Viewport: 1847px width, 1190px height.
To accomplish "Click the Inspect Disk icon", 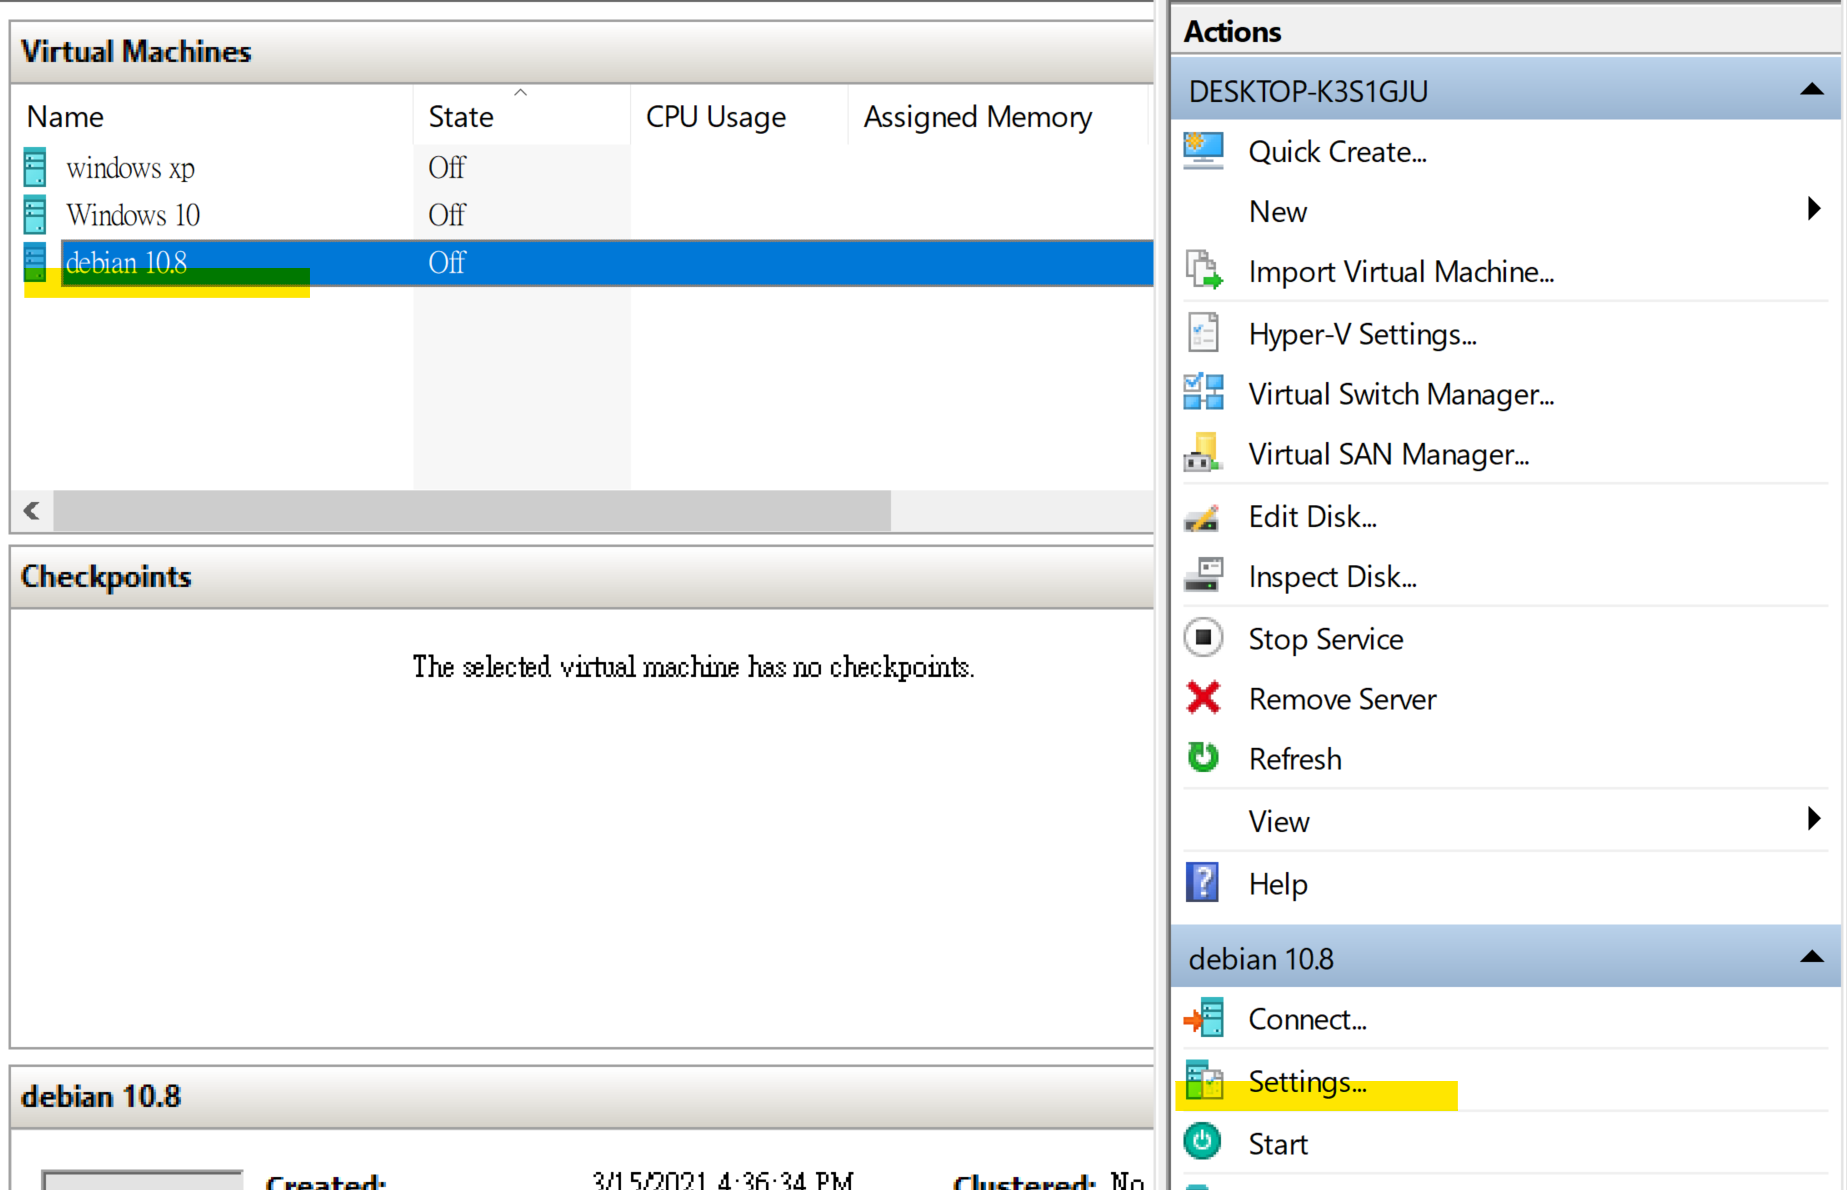I will pos(1203,576).
